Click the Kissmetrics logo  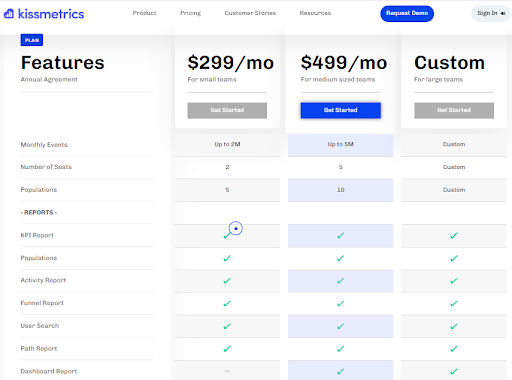[x=44, y=14]
